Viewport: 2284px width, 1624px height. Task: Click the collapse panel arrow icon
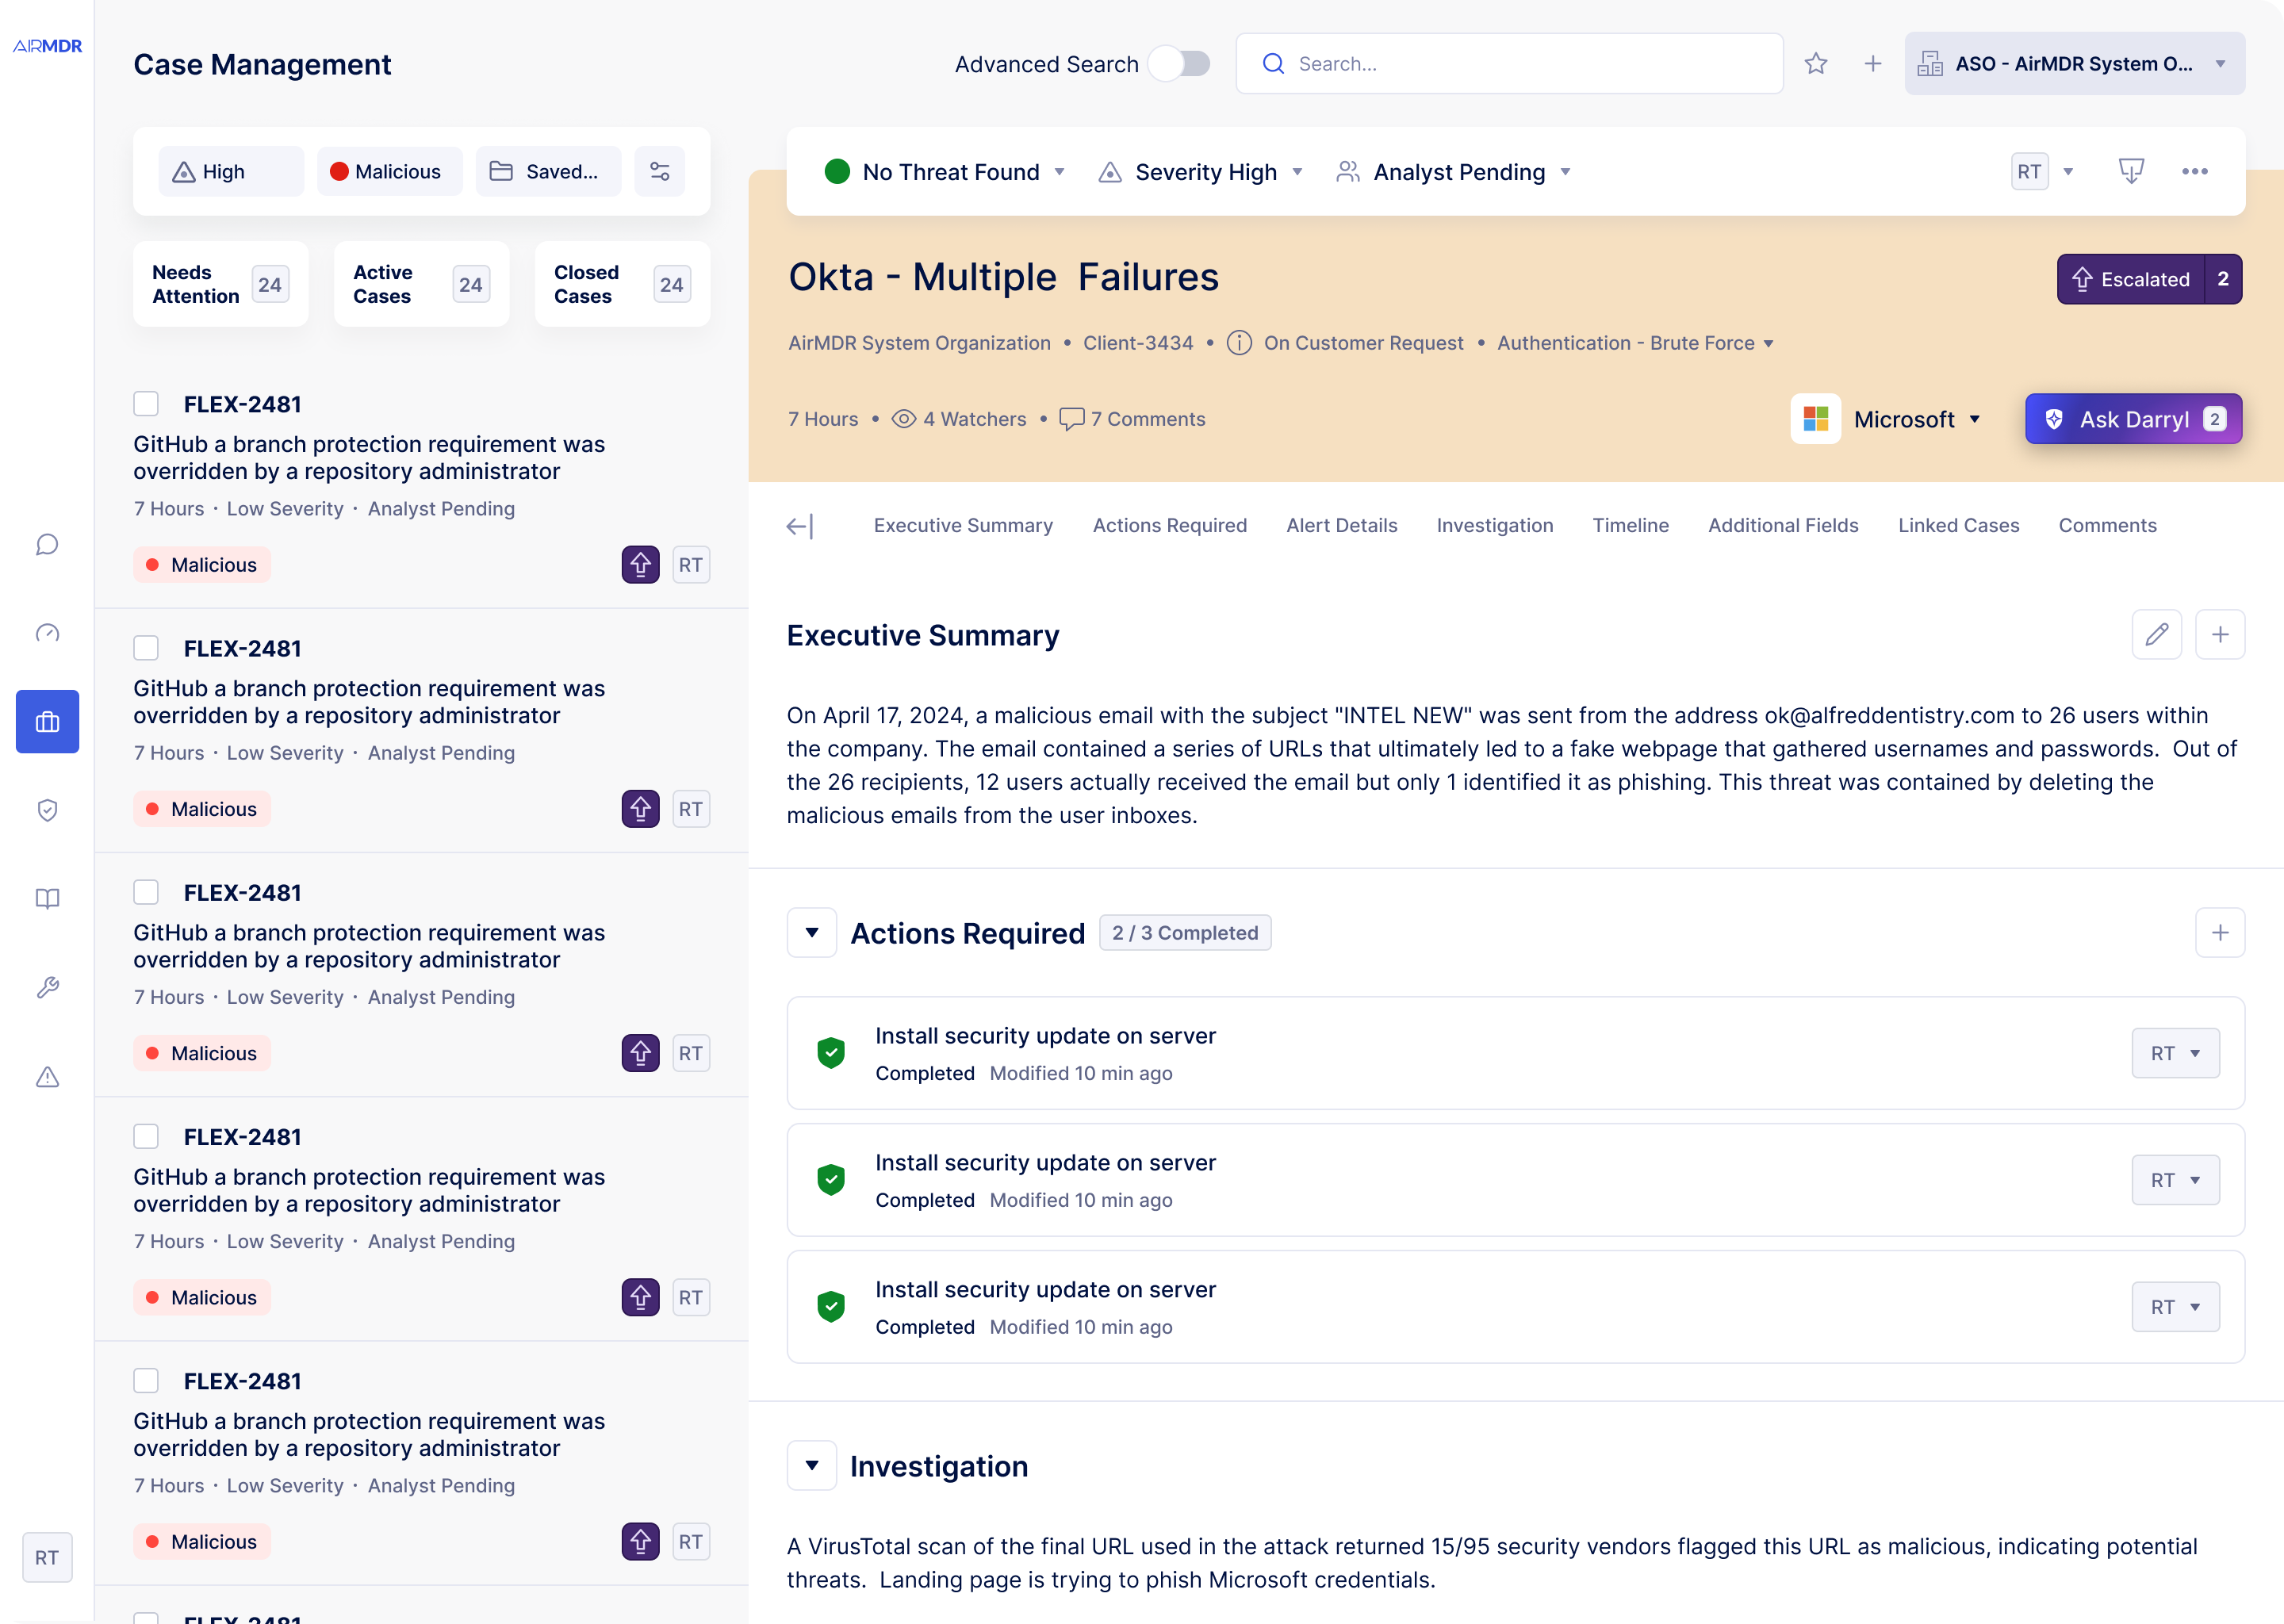800,526
